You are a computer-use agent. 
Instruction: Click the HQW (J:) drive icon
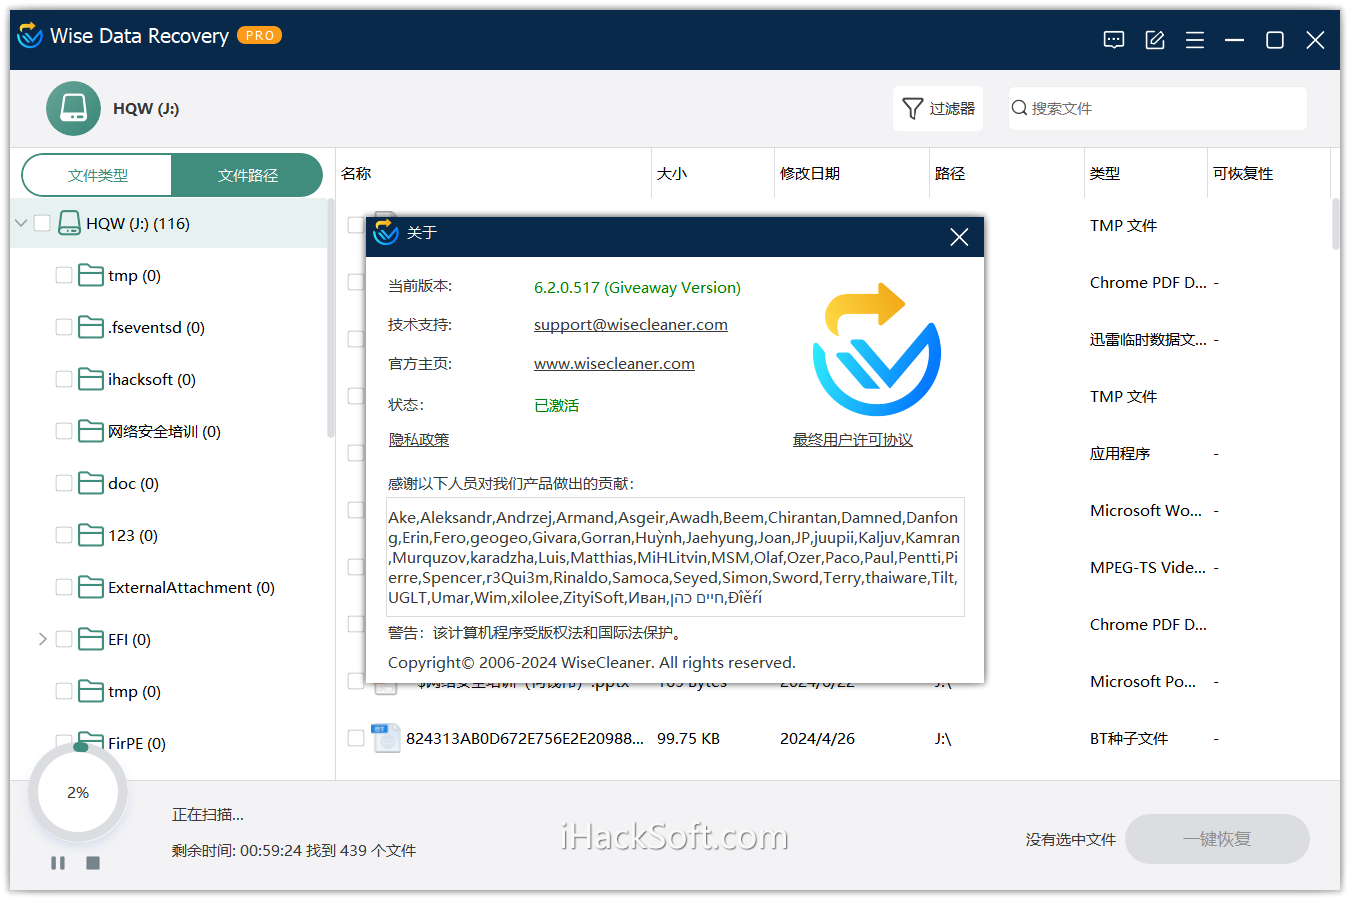[73, 108]
